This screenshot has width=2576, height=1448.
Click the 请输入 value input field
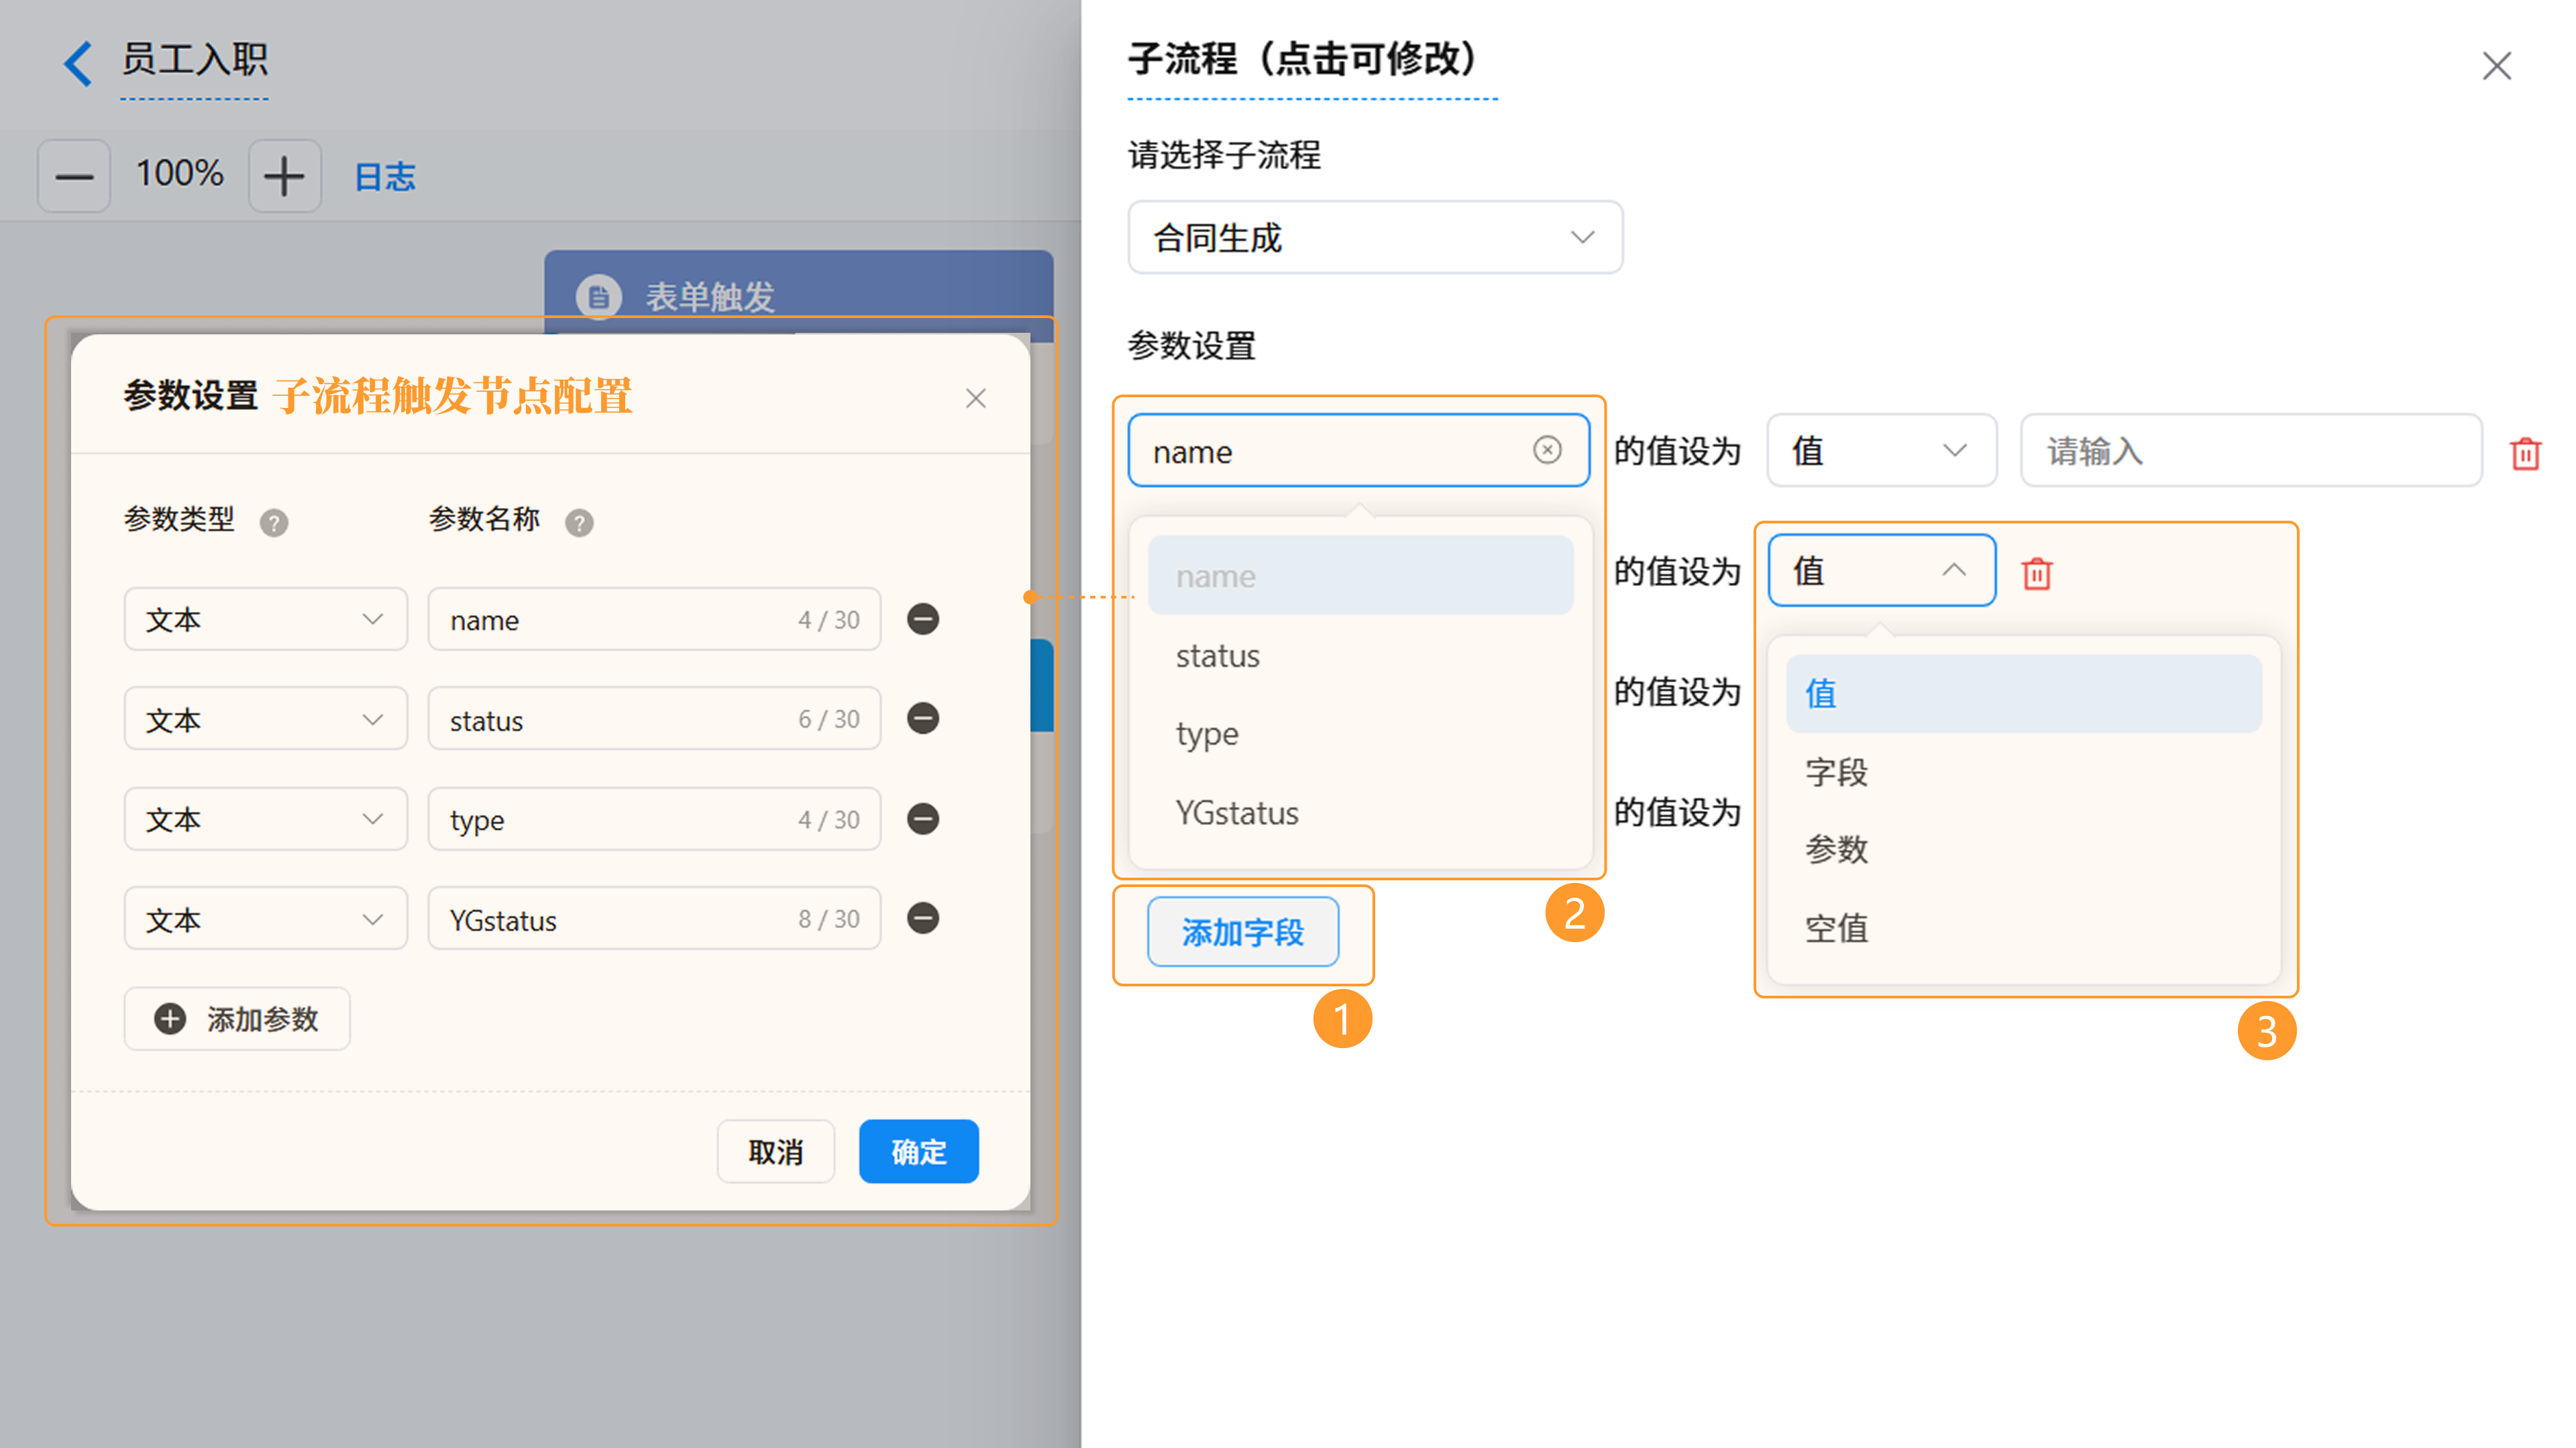pyautogui.click(x=2251, y=451)
